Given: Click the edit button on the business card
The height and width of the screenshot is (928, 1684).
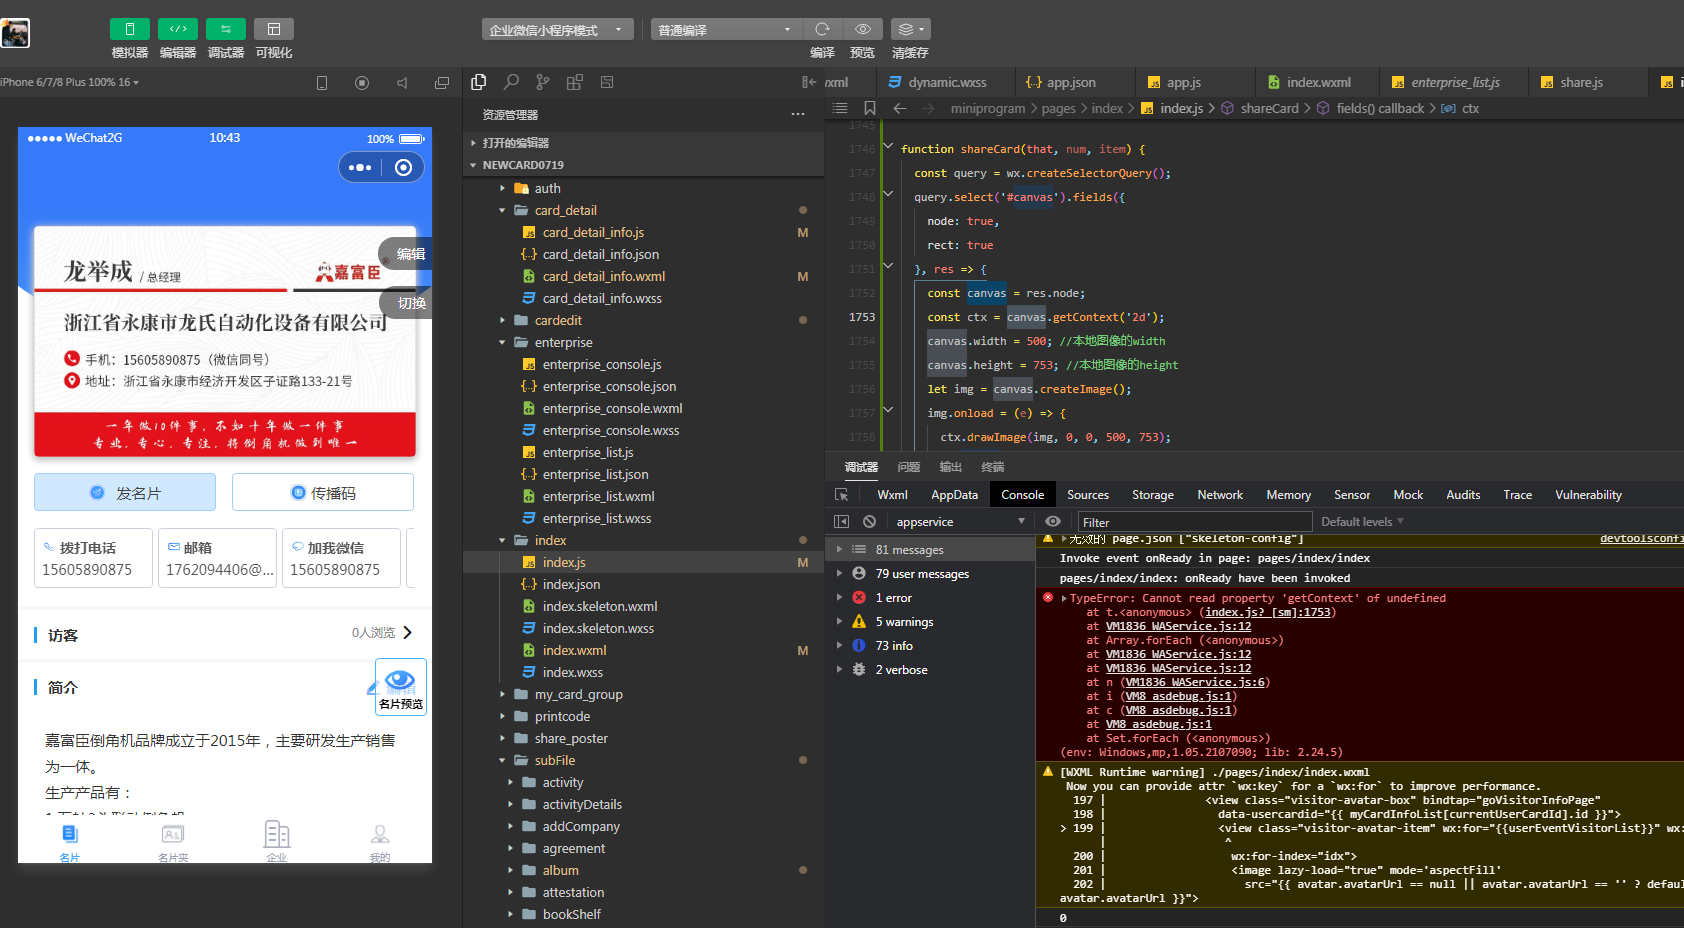Looking at the screenshot, I should (407, 254).
